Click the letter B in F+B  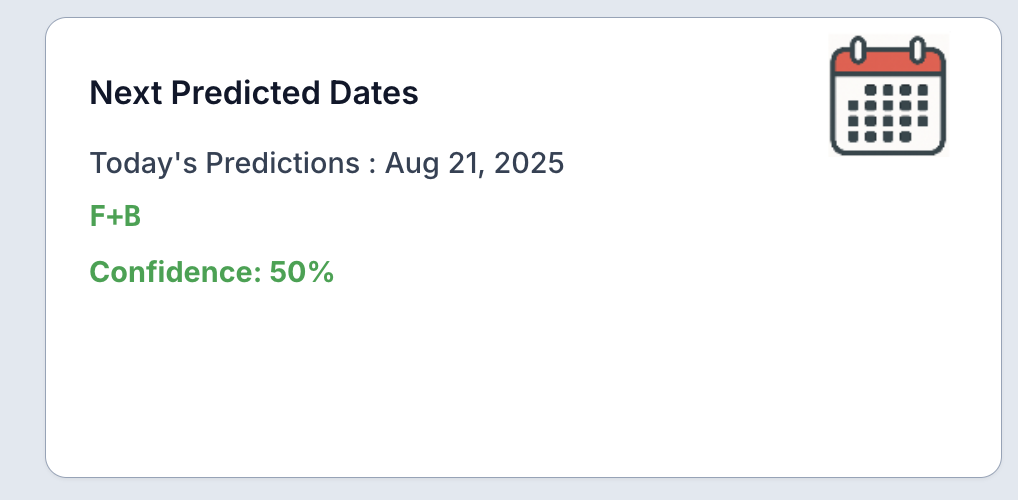pyautogui.click(x=132, y=216)
